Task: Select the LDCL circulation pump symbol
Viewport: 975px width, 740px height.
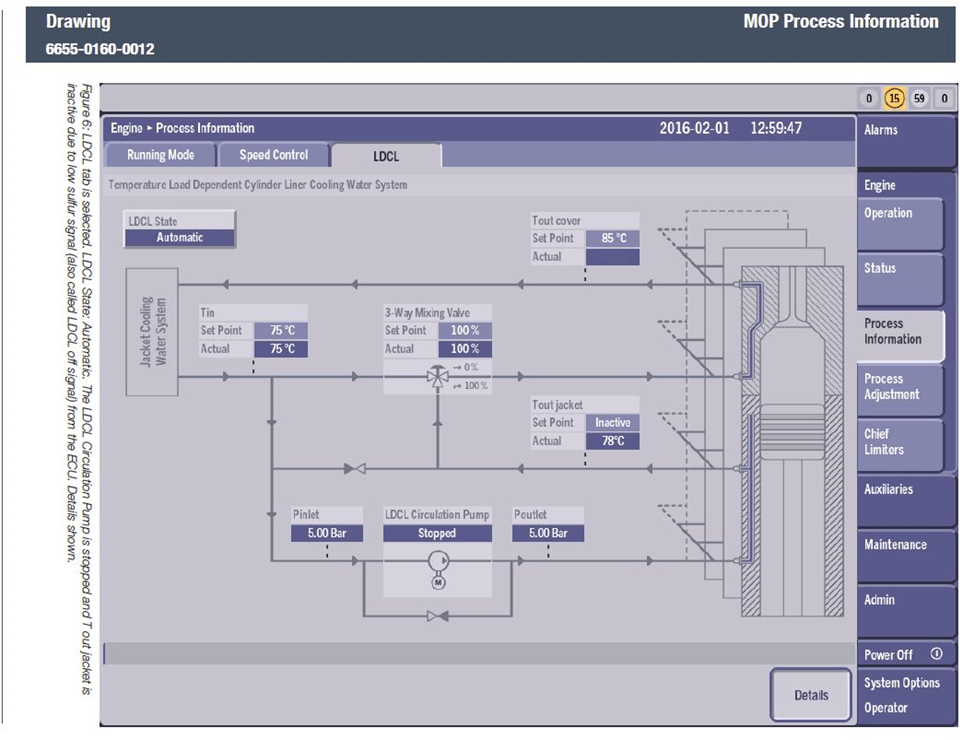Action: (437, 561)
